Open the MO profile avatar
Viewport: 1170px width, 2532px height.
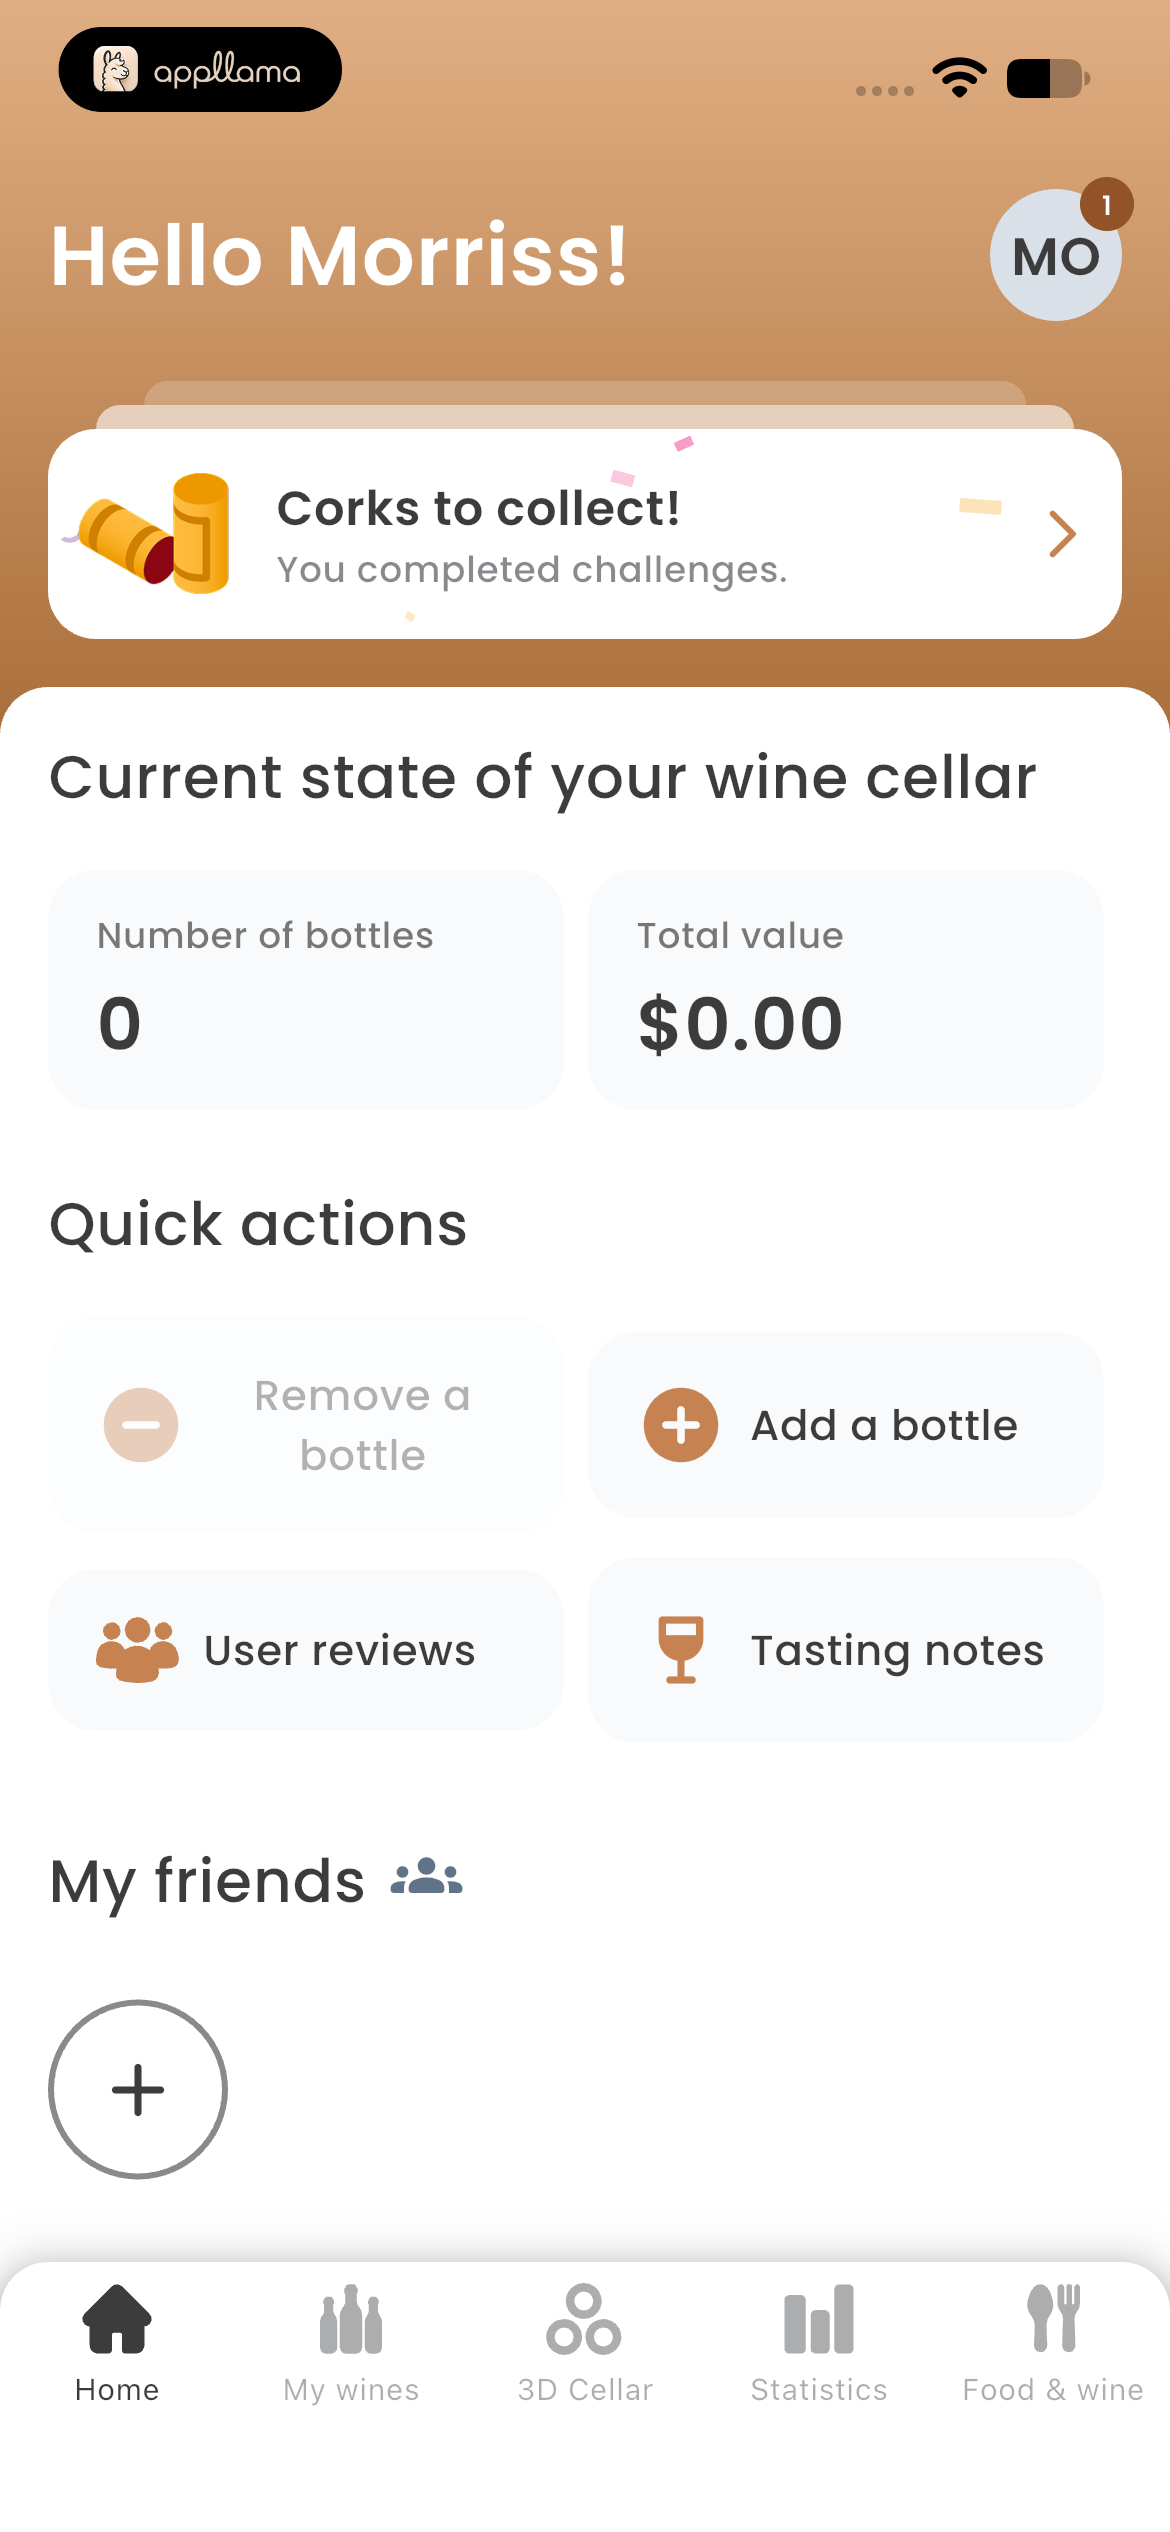(1055, 255)
